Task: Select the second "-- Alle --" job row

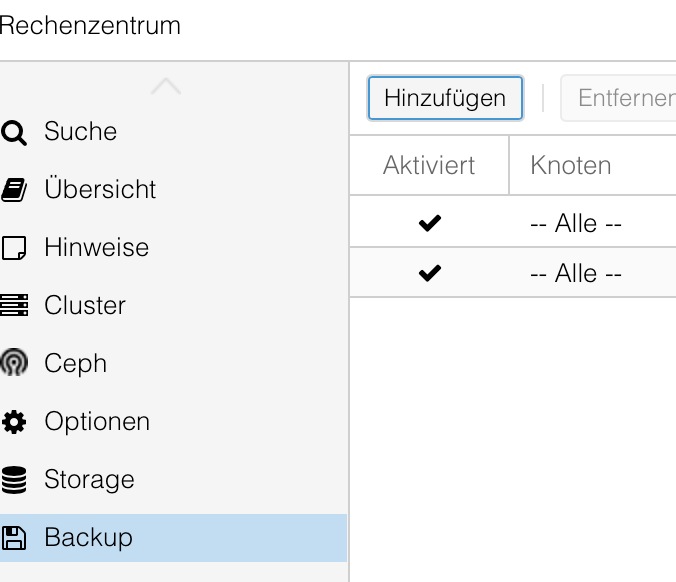Action: tap(576, 273)
